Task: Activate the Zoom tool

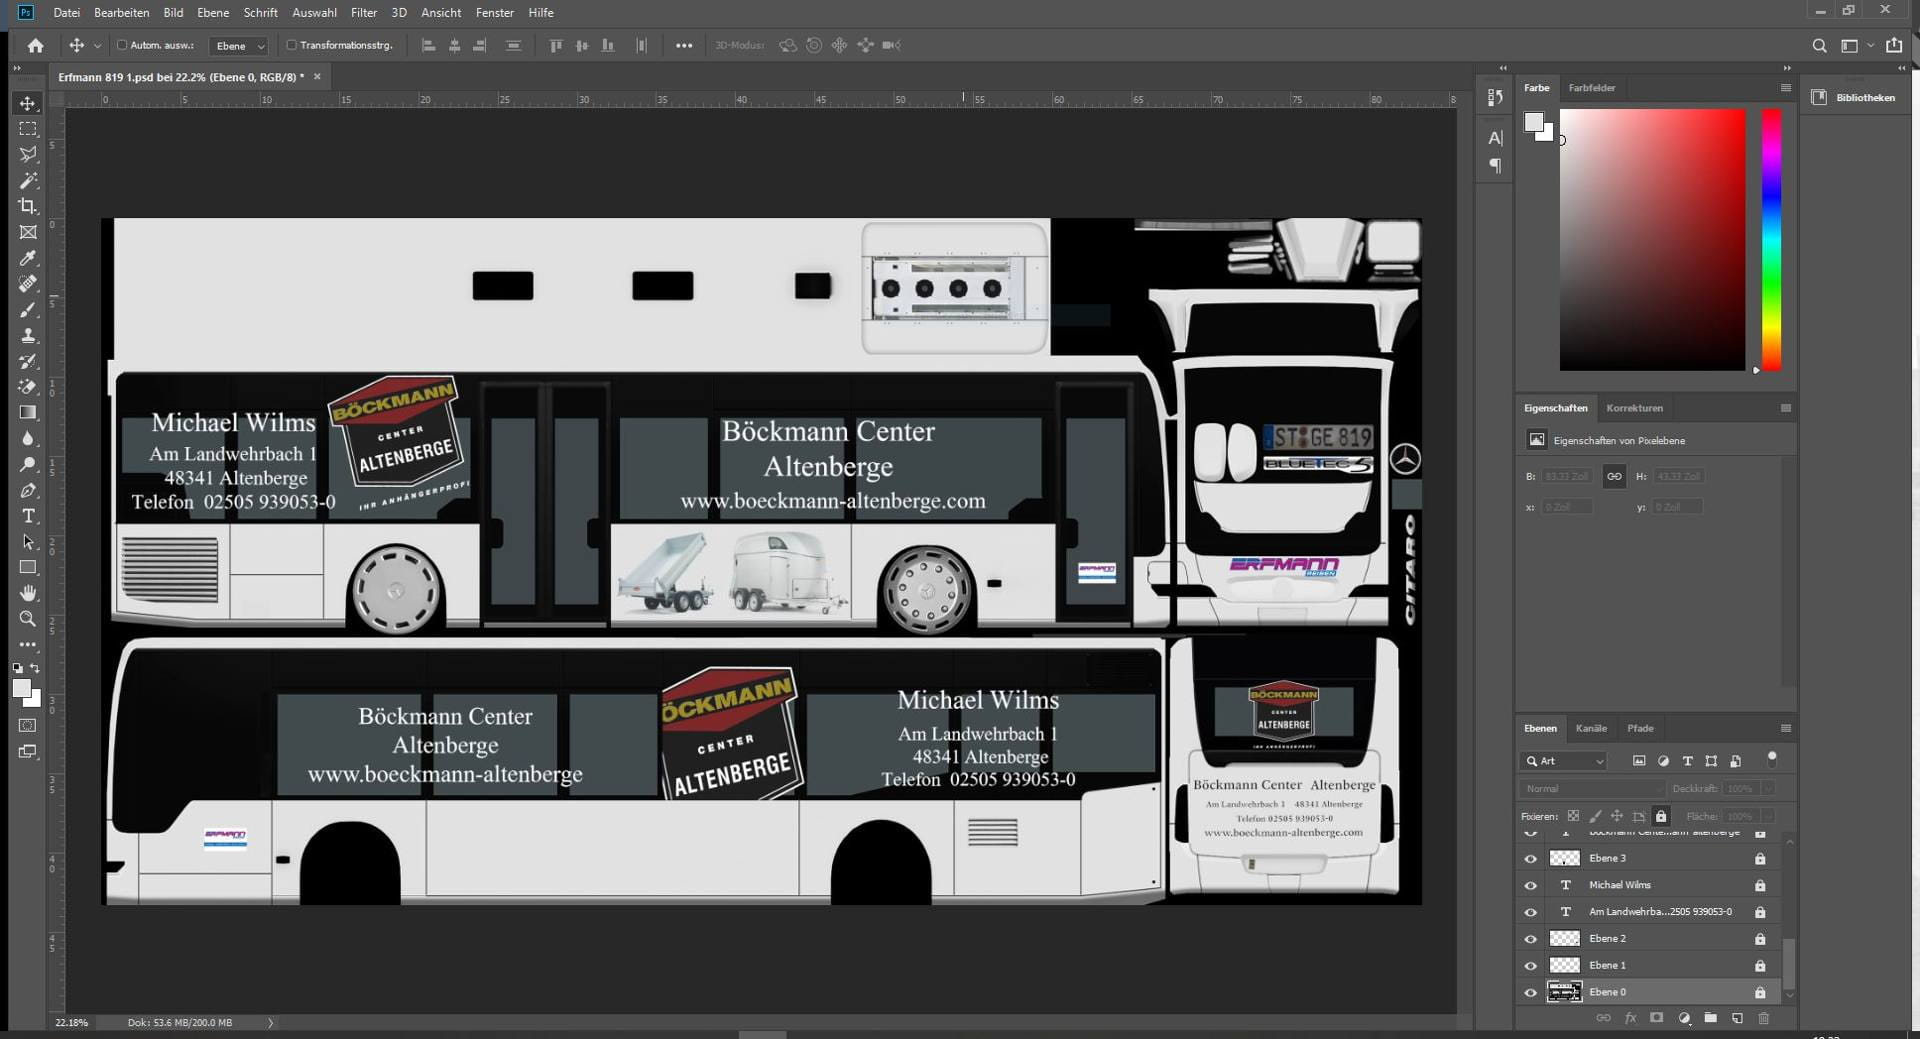Action: (28, 619)
